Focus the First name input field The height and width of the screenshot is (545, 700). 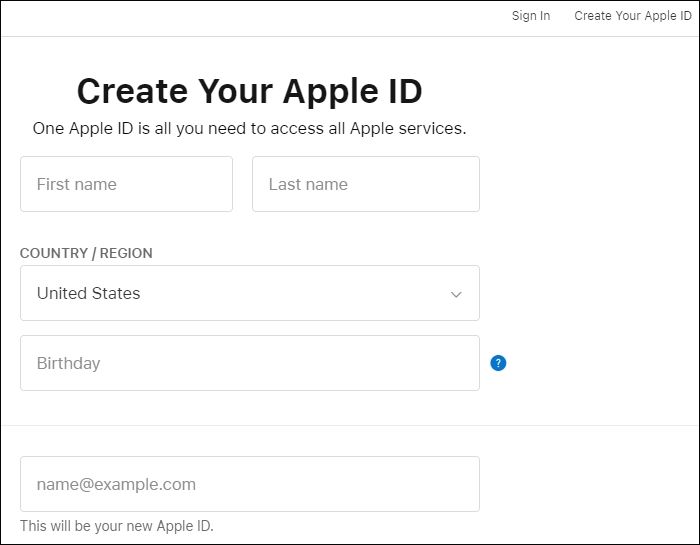pos(126,184)
